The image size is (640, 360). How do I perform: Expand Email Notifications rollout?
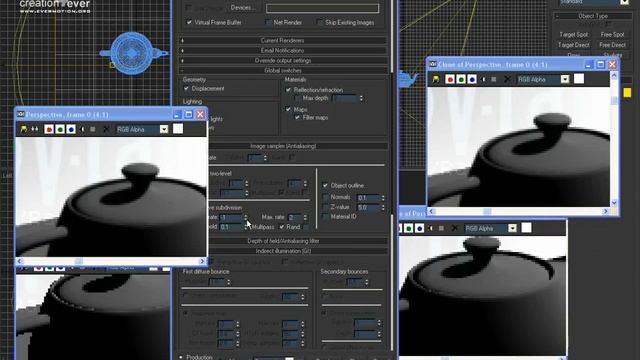pyautogui.click(x=283, y=50)
